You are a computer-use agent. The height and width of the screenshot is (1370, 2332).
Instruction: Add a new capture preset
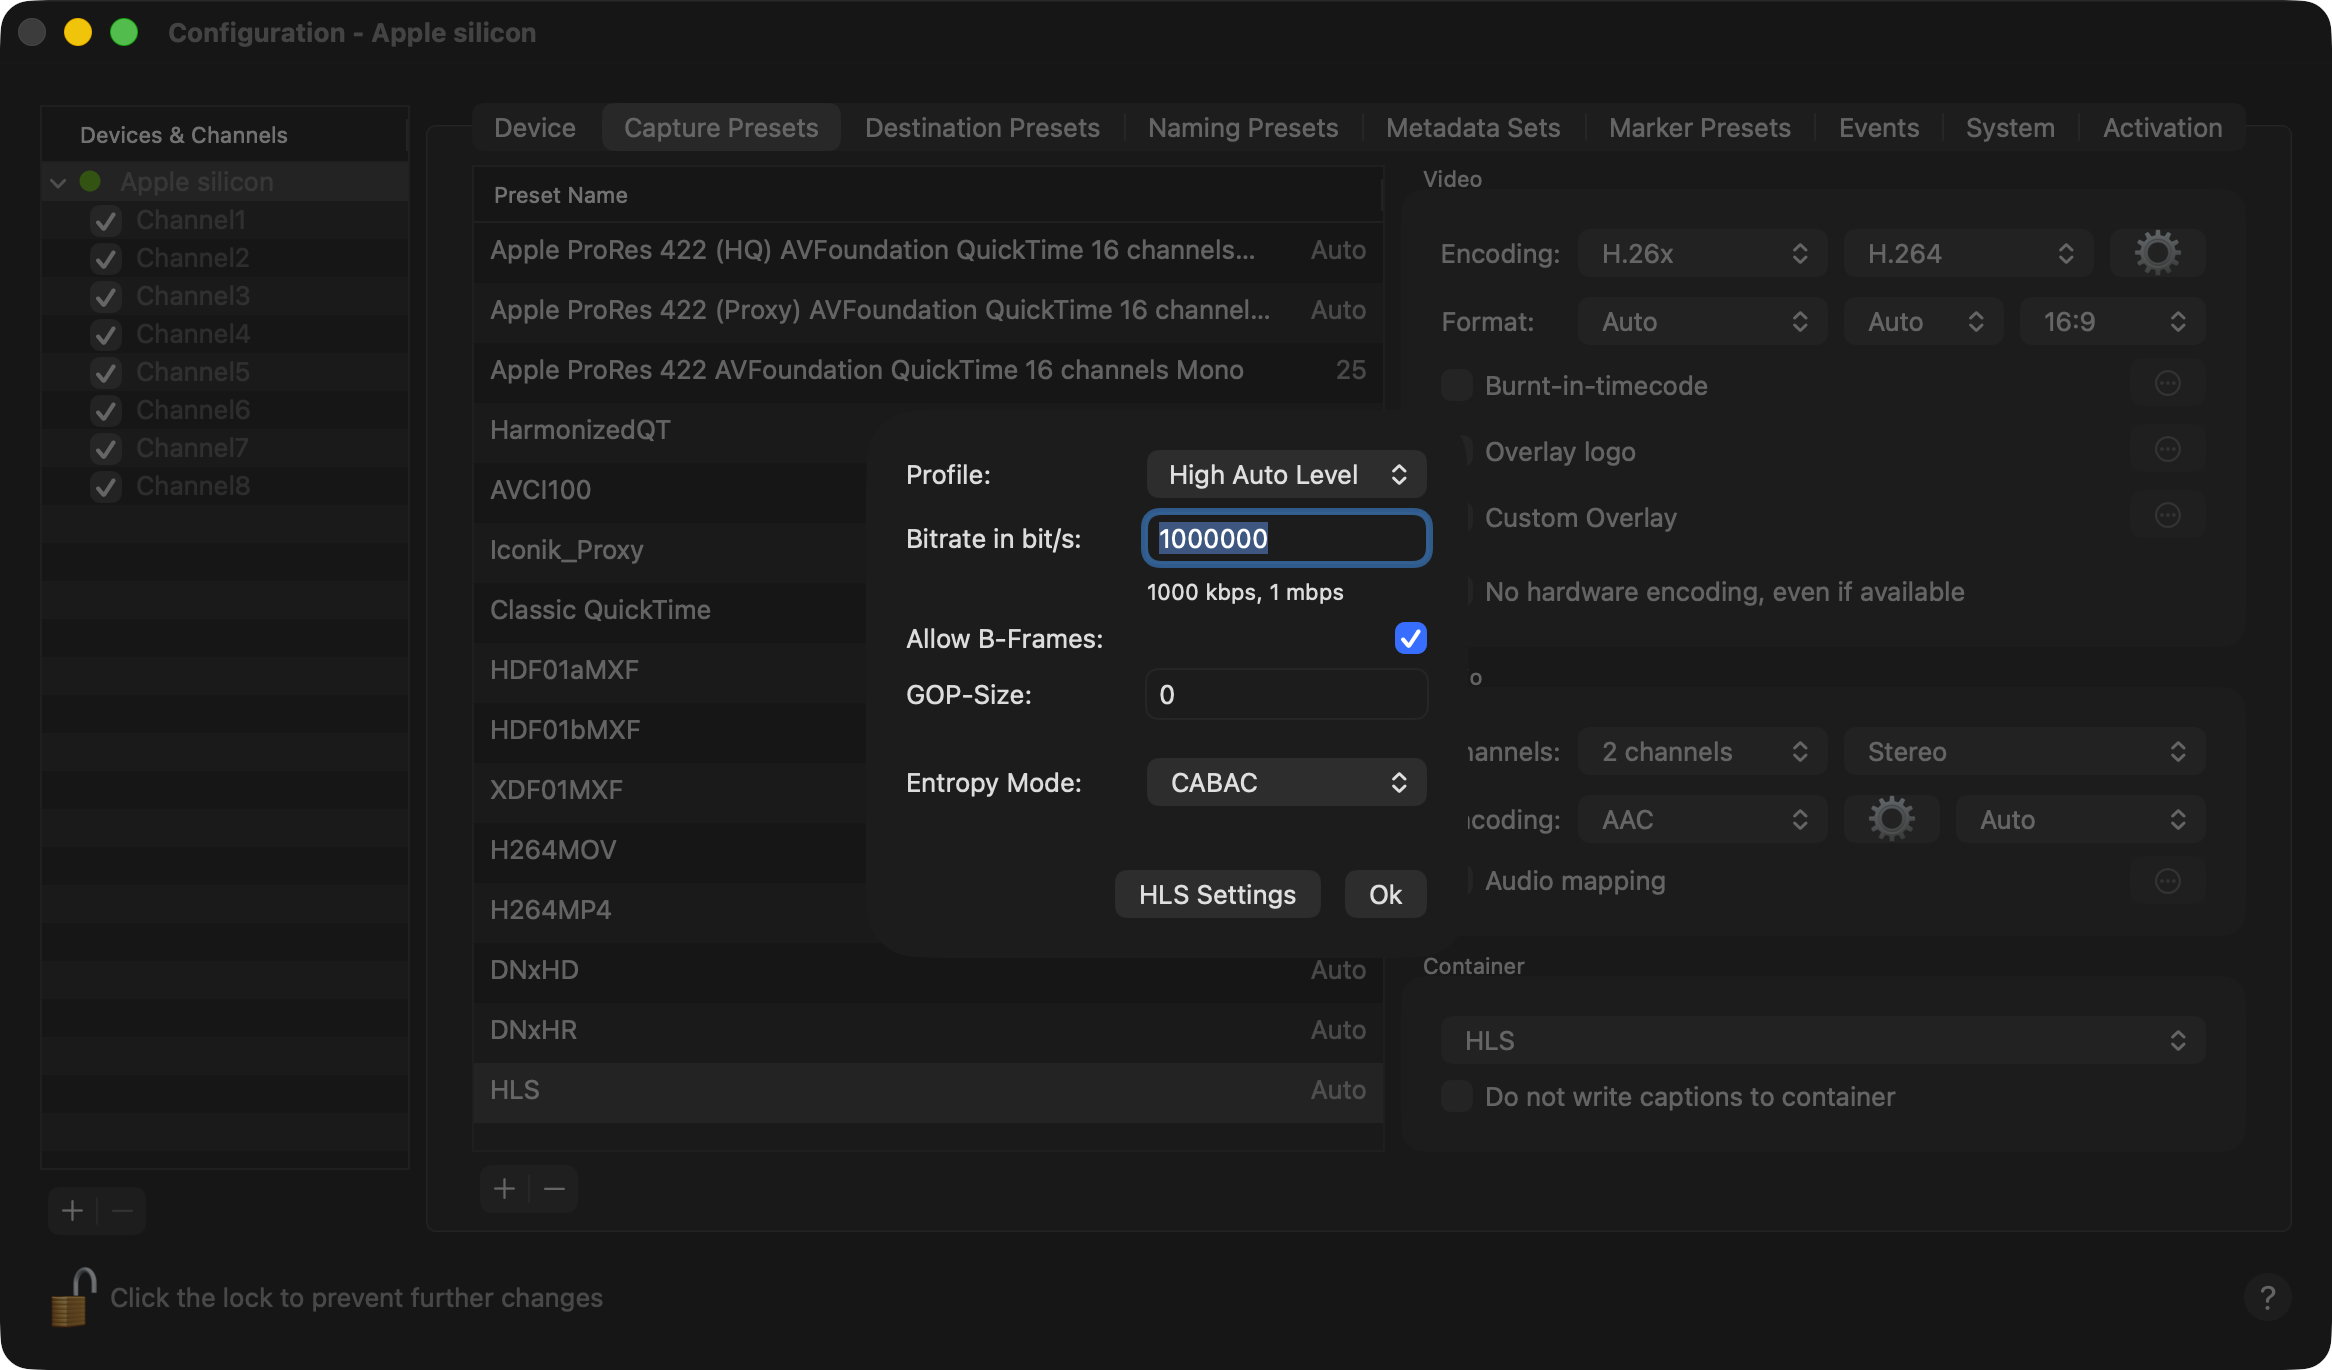pos(504,1188)
